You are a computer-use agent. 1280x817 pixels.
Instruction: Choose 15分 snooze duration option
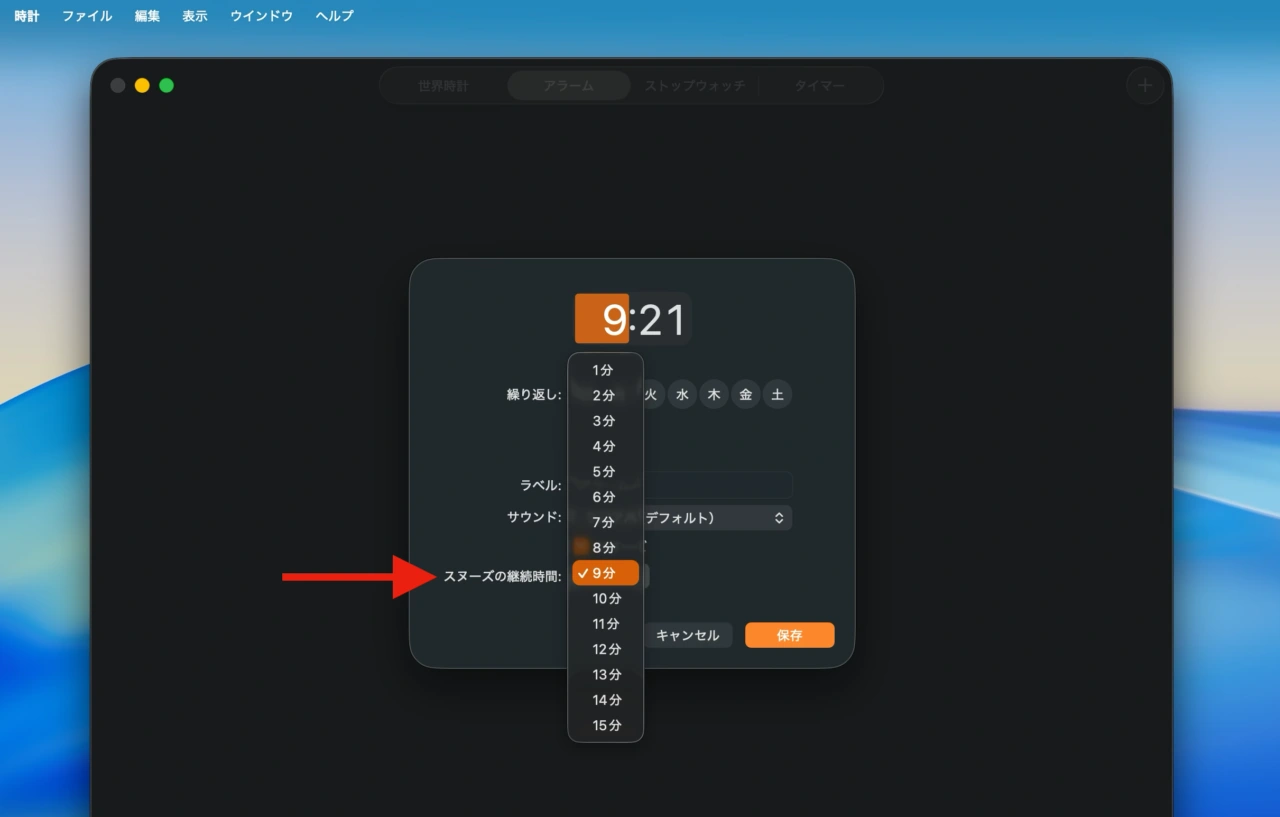pyautogui.click(x=606, y=726)
